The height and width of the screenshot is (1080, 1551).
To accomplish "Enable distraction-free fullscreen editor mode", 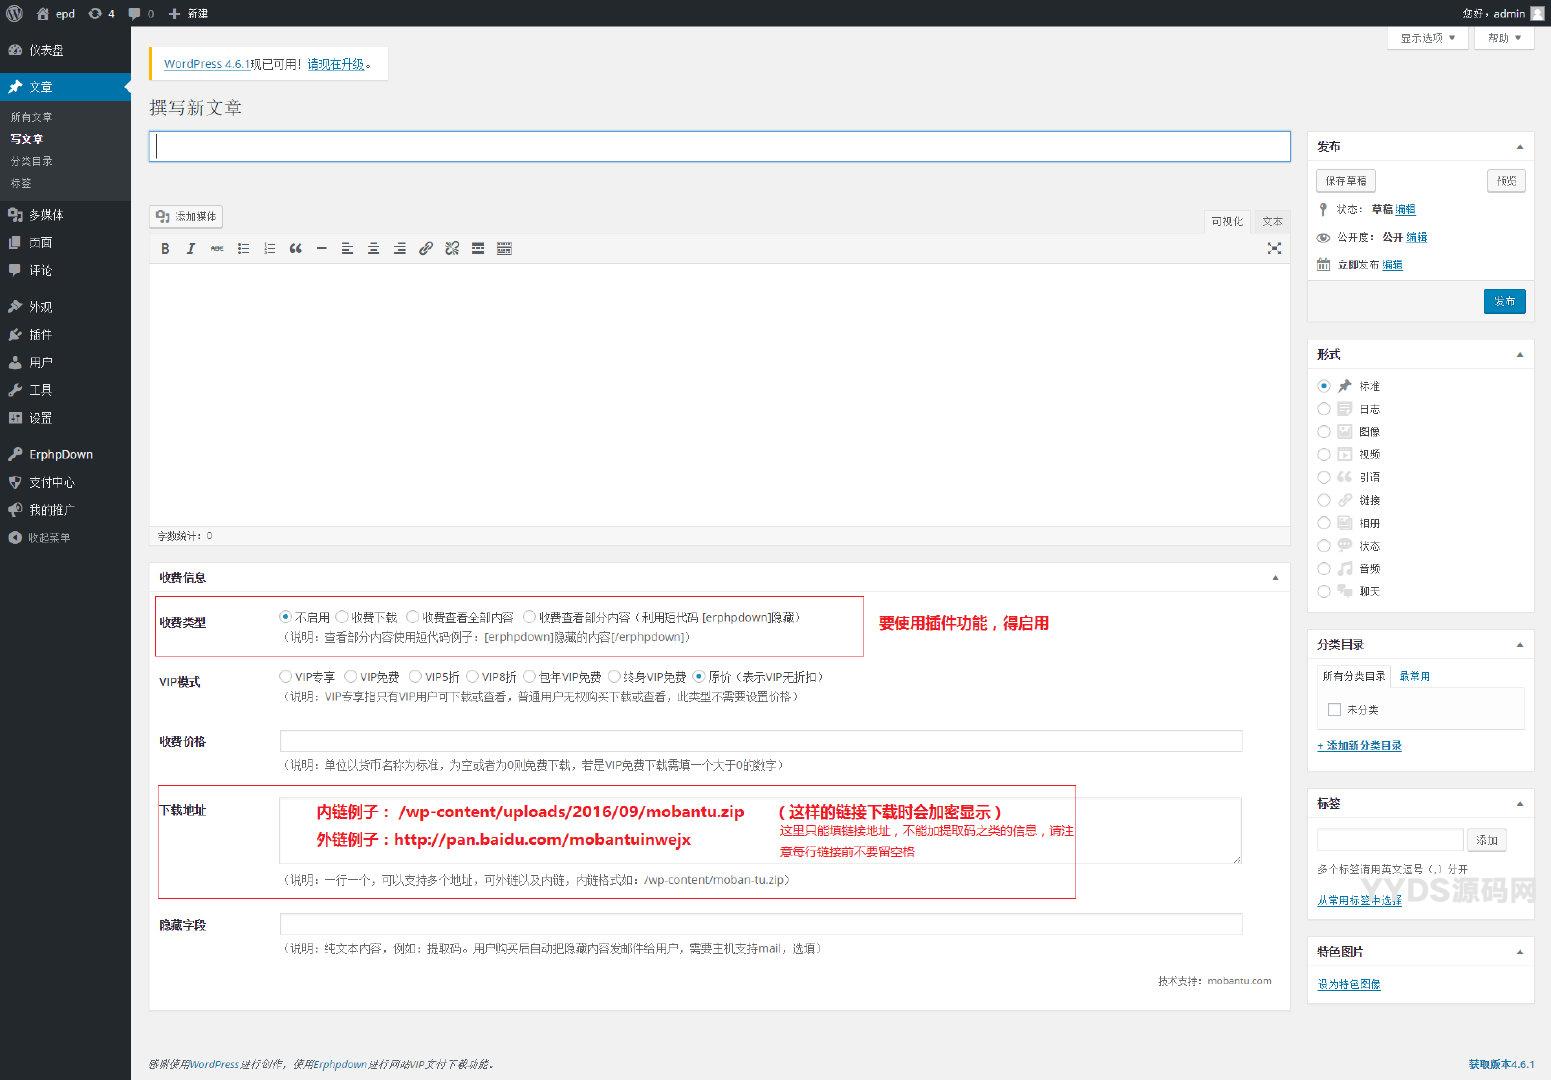I will [x=1274, y=249].
